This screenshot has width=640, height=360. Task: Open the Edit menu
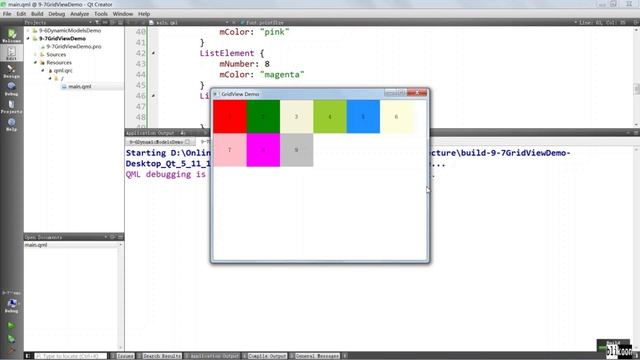coord(21,14)
